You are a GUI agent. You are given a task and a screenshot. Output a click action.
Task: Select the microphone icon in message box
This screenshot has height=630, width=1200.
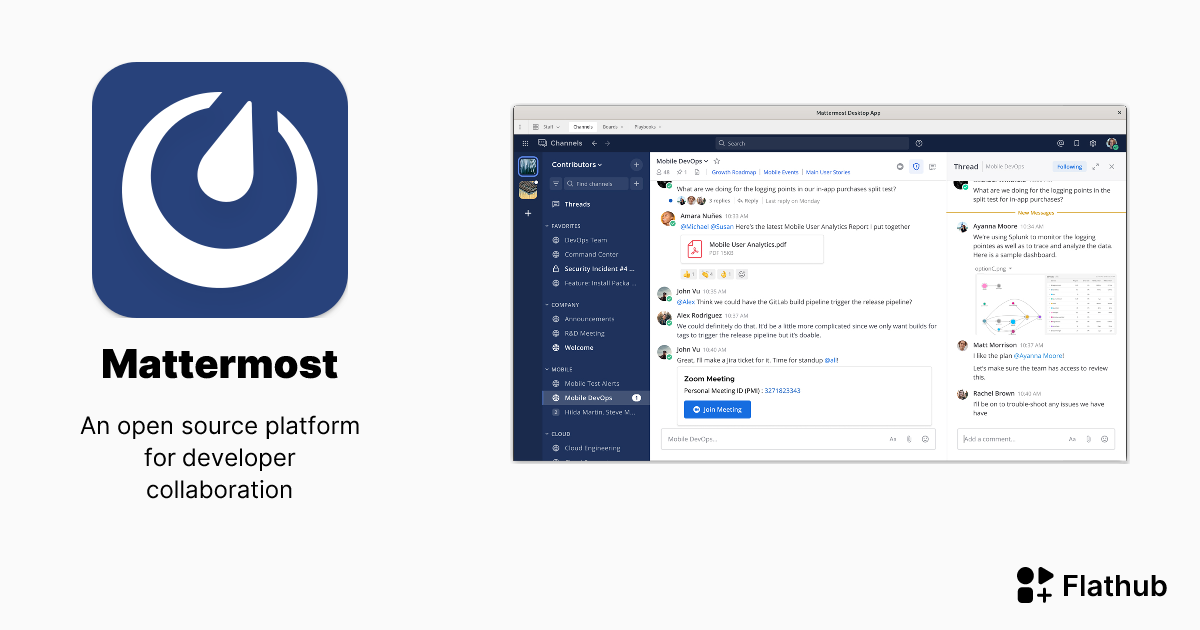click(909, 439)
